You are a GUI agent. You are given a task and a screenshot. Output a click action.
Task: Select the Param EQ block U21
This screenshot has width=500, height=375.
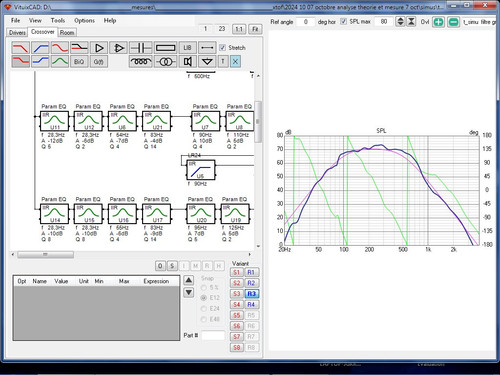tap(157, 121)
